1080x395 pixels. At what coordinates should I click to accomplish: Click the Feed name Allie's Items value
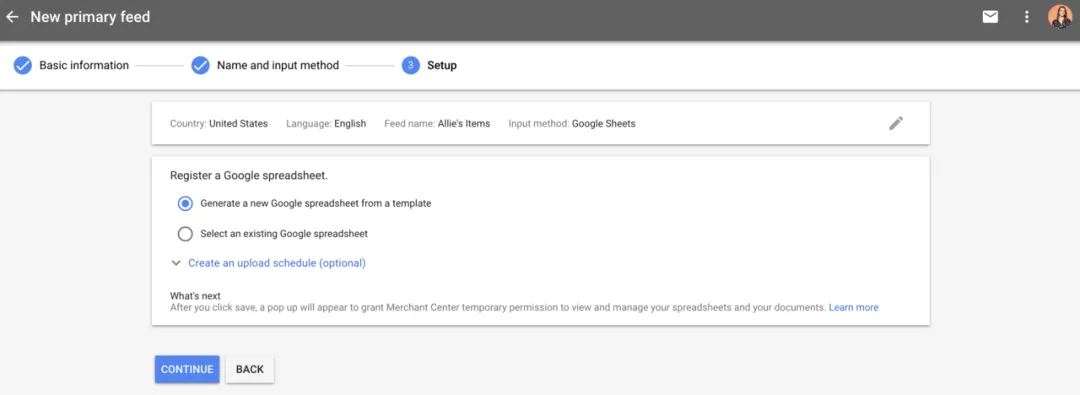(x=464, y=124)
